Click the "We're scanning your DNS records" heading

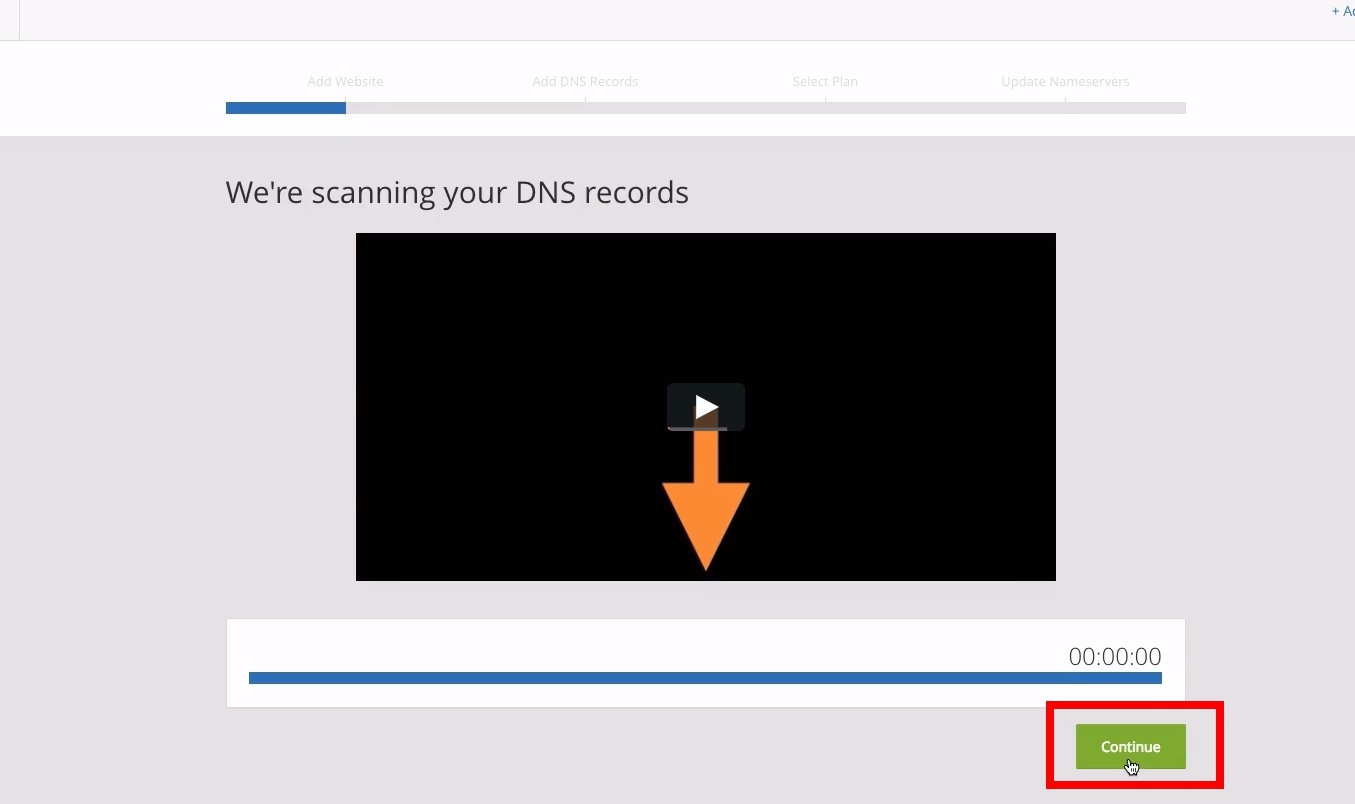[457, 192]
